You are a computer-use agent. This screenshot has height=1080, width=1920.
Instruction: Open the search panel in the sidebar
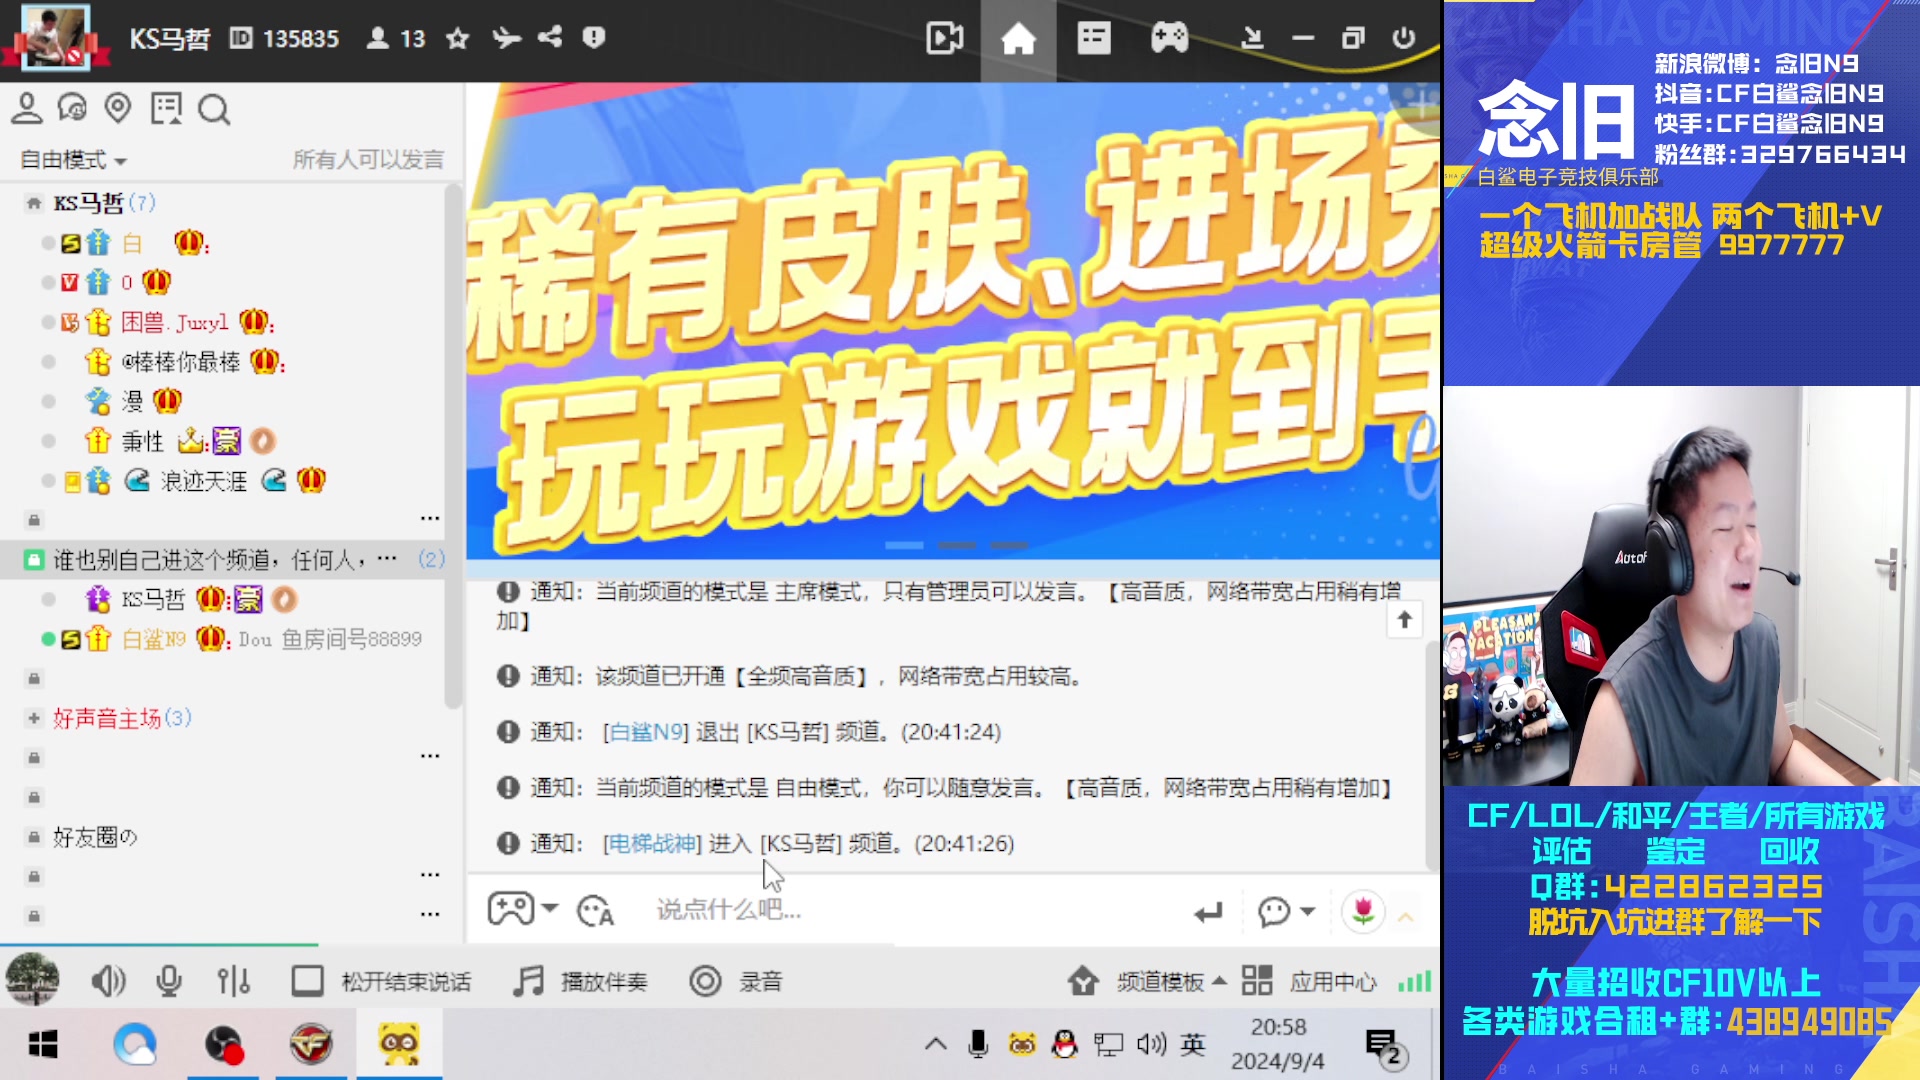214,110
